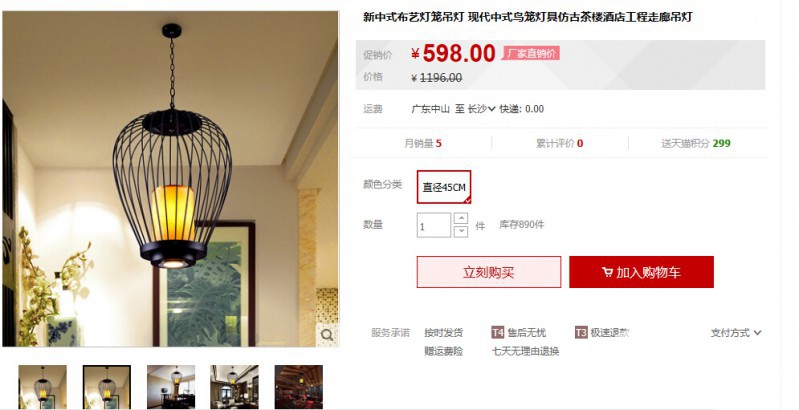Select the first lamp thumbnail
Screen dimensions: 799x410
42,387
